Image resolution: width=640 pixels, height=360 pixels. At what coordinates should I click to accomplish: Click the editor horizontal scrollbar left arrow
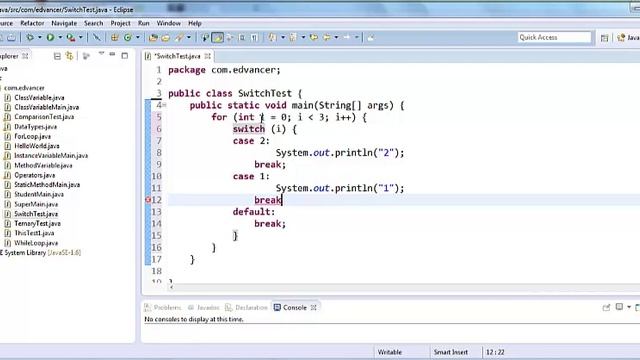point(171,287)
